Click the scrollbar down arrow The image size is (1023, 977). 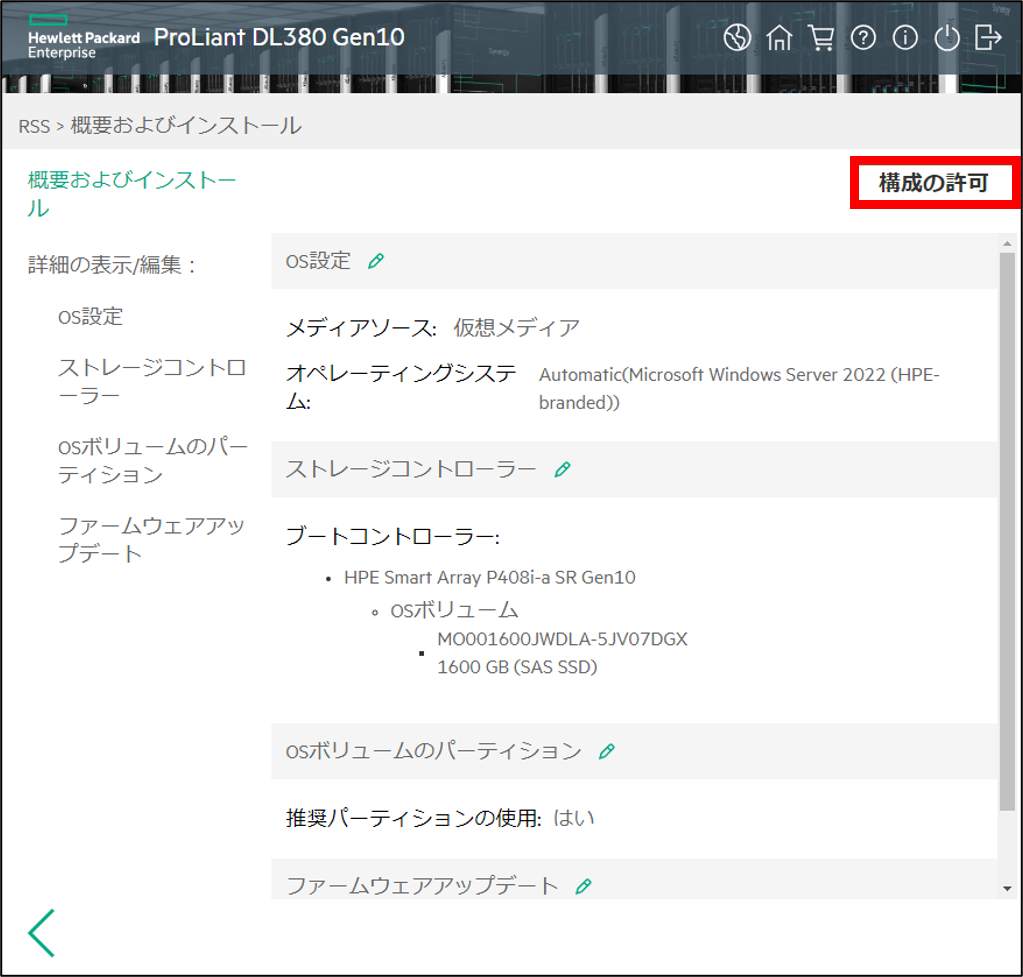(1007, 888)
